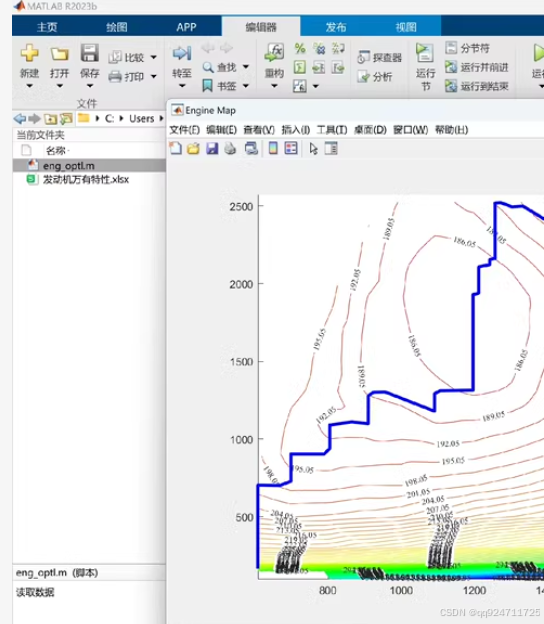
Task: Click the 打开 (Open) folder icon
Action: click(x=59, y=54)
